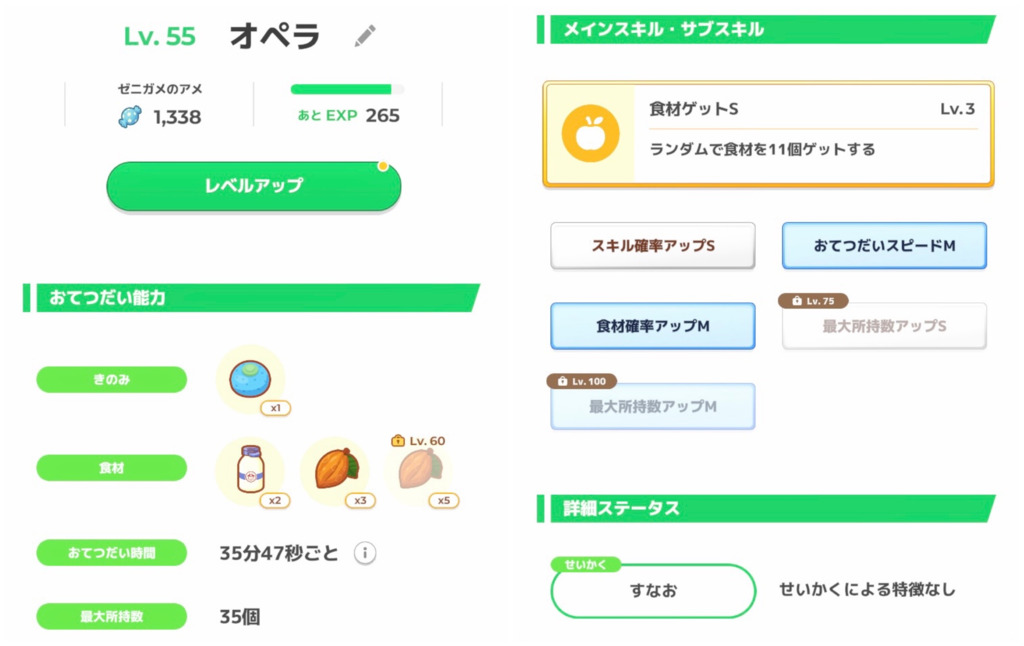The image size is (1024, 646).
Task: Select the blue Oran berry icon
Action: click(x=249, y=379)
